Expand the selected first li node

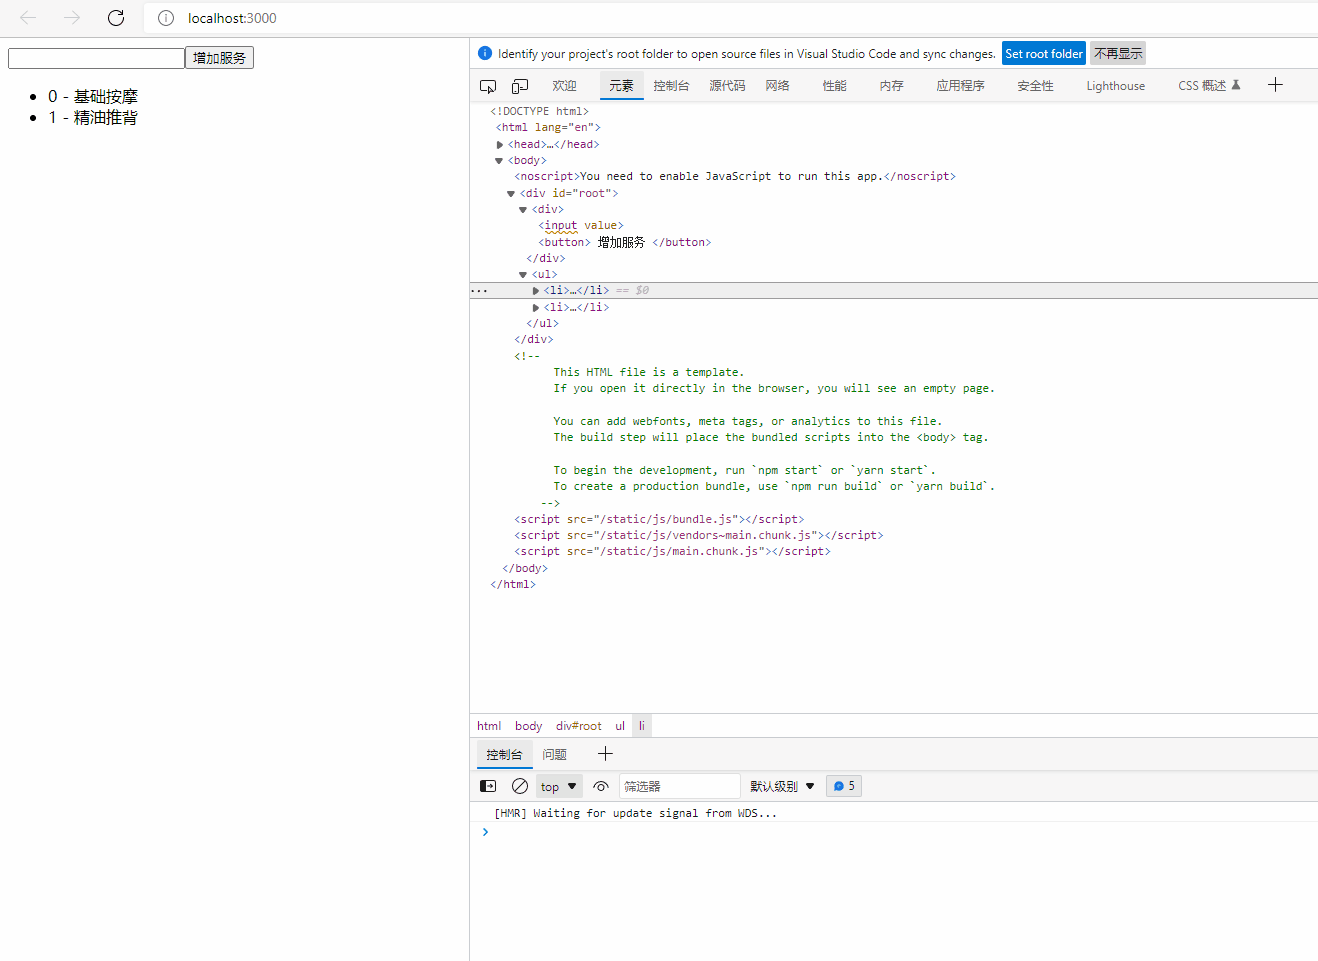click(536, 291)
